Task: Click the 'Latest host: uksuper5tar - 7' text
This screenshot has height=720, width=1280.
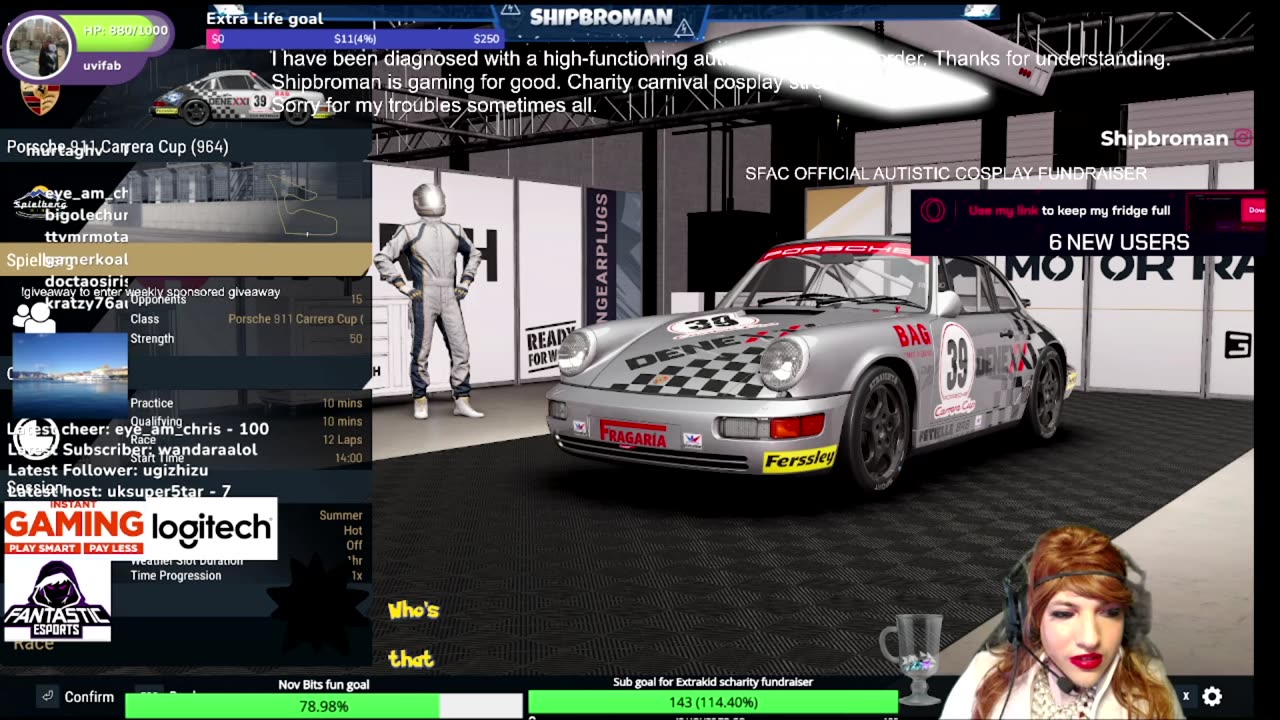Action: point(119,491)
